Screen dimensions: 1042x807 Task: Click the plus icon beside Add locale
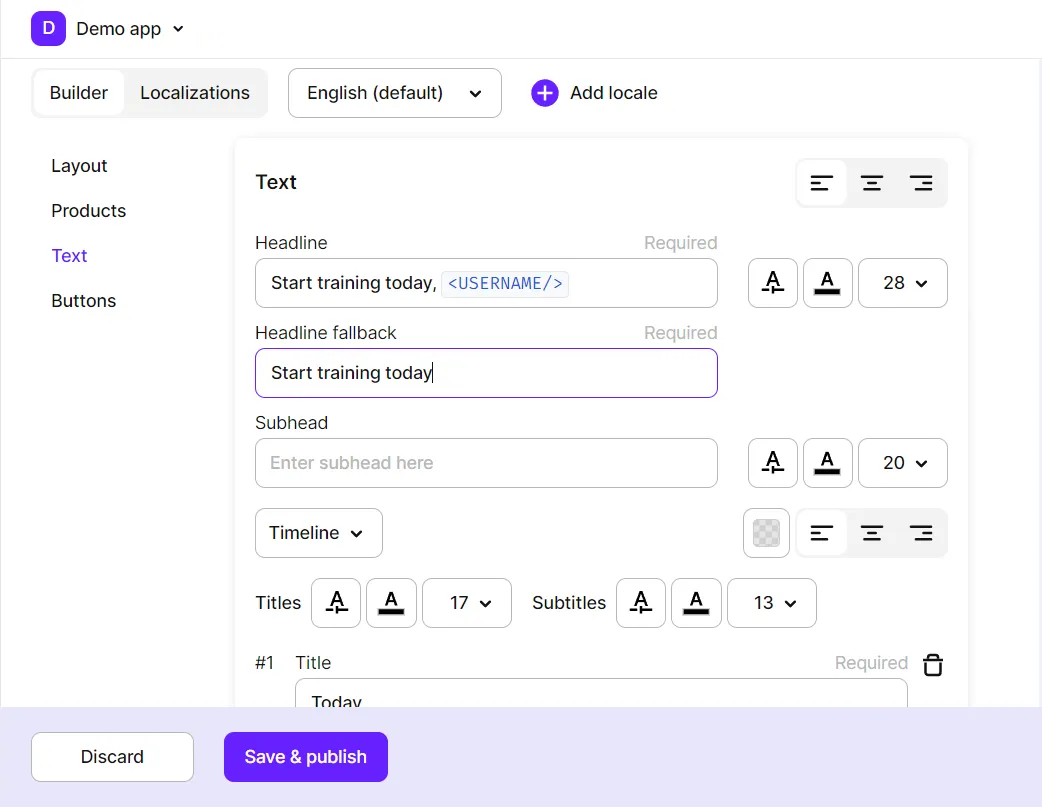545,93
